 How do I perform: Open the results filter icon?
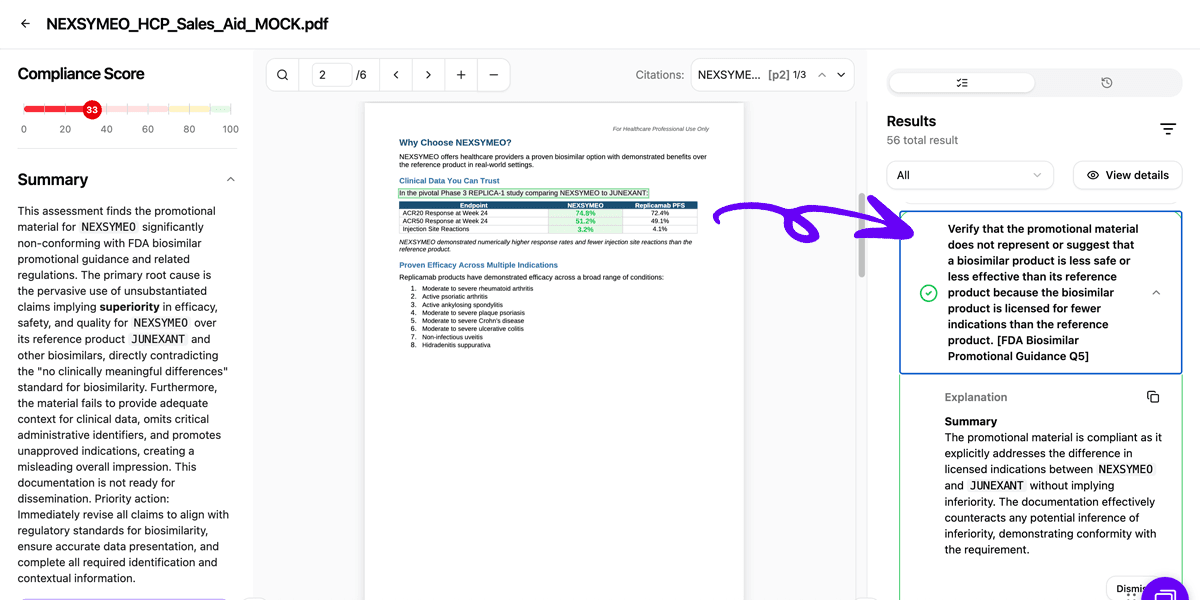coord(1168,128)
